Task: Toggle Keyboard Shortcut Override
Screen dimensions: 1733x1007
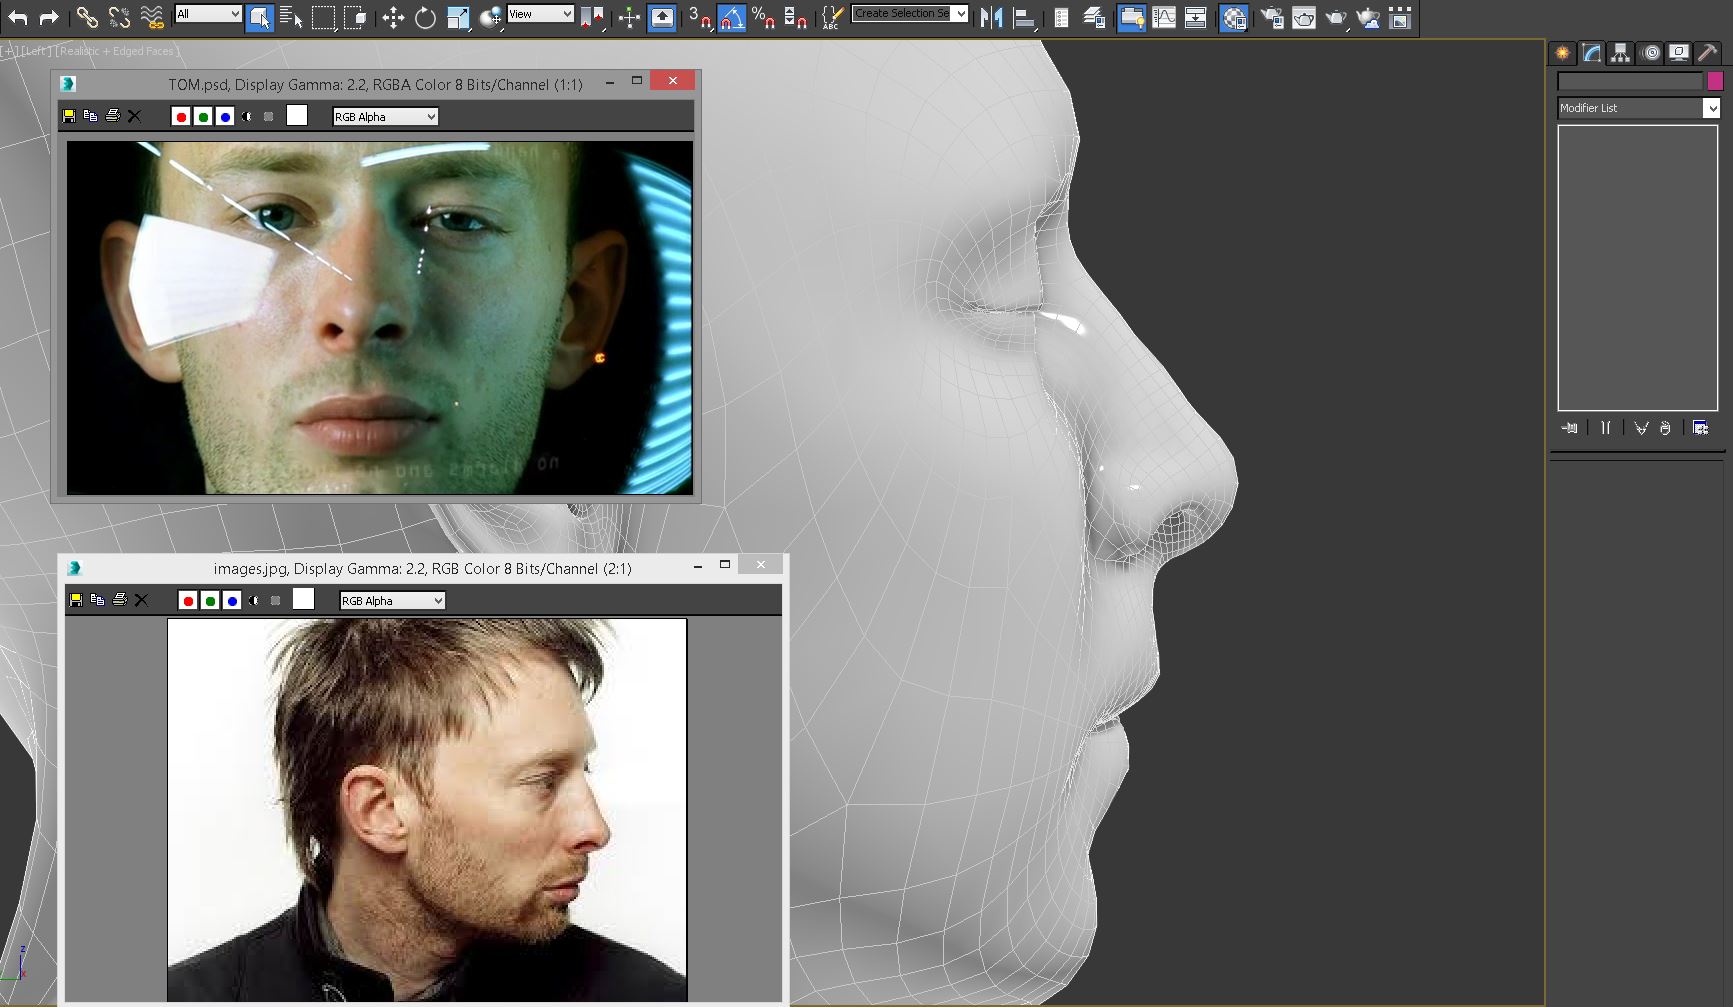Action: coord(662,17)
